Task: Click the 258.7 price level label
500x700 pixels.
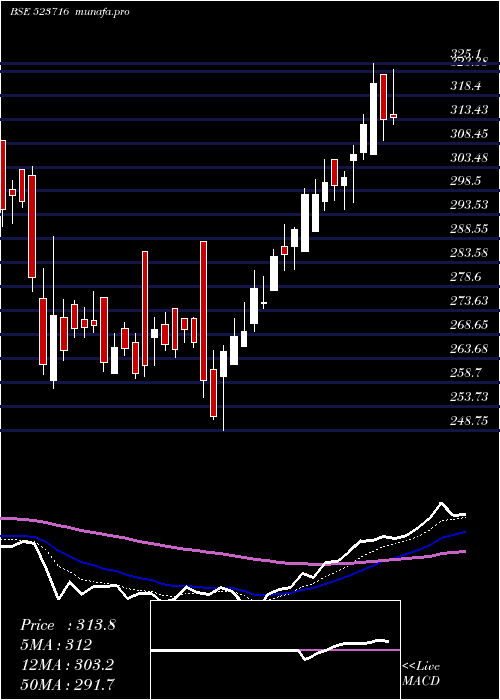Action: [x=466, y=373]
